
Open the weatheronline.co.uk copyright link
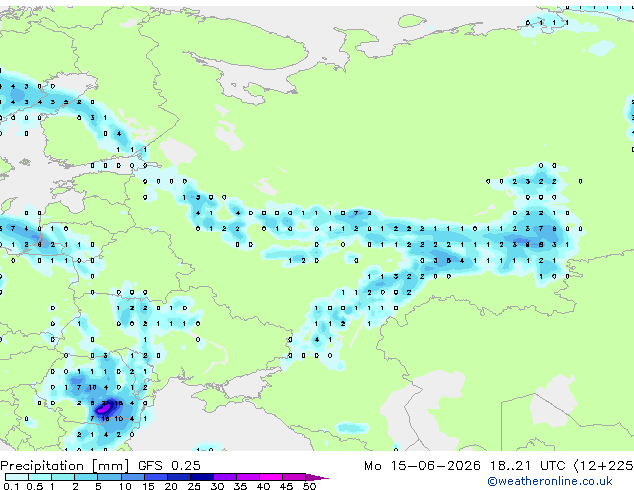[x=550, y=481]
